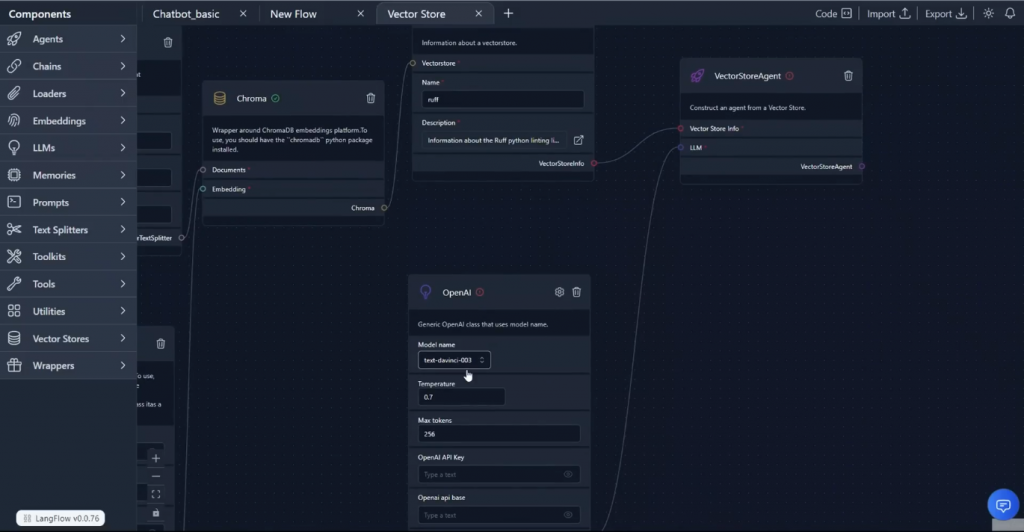Click the Name field containing ruff

click(x=502, y=99)
